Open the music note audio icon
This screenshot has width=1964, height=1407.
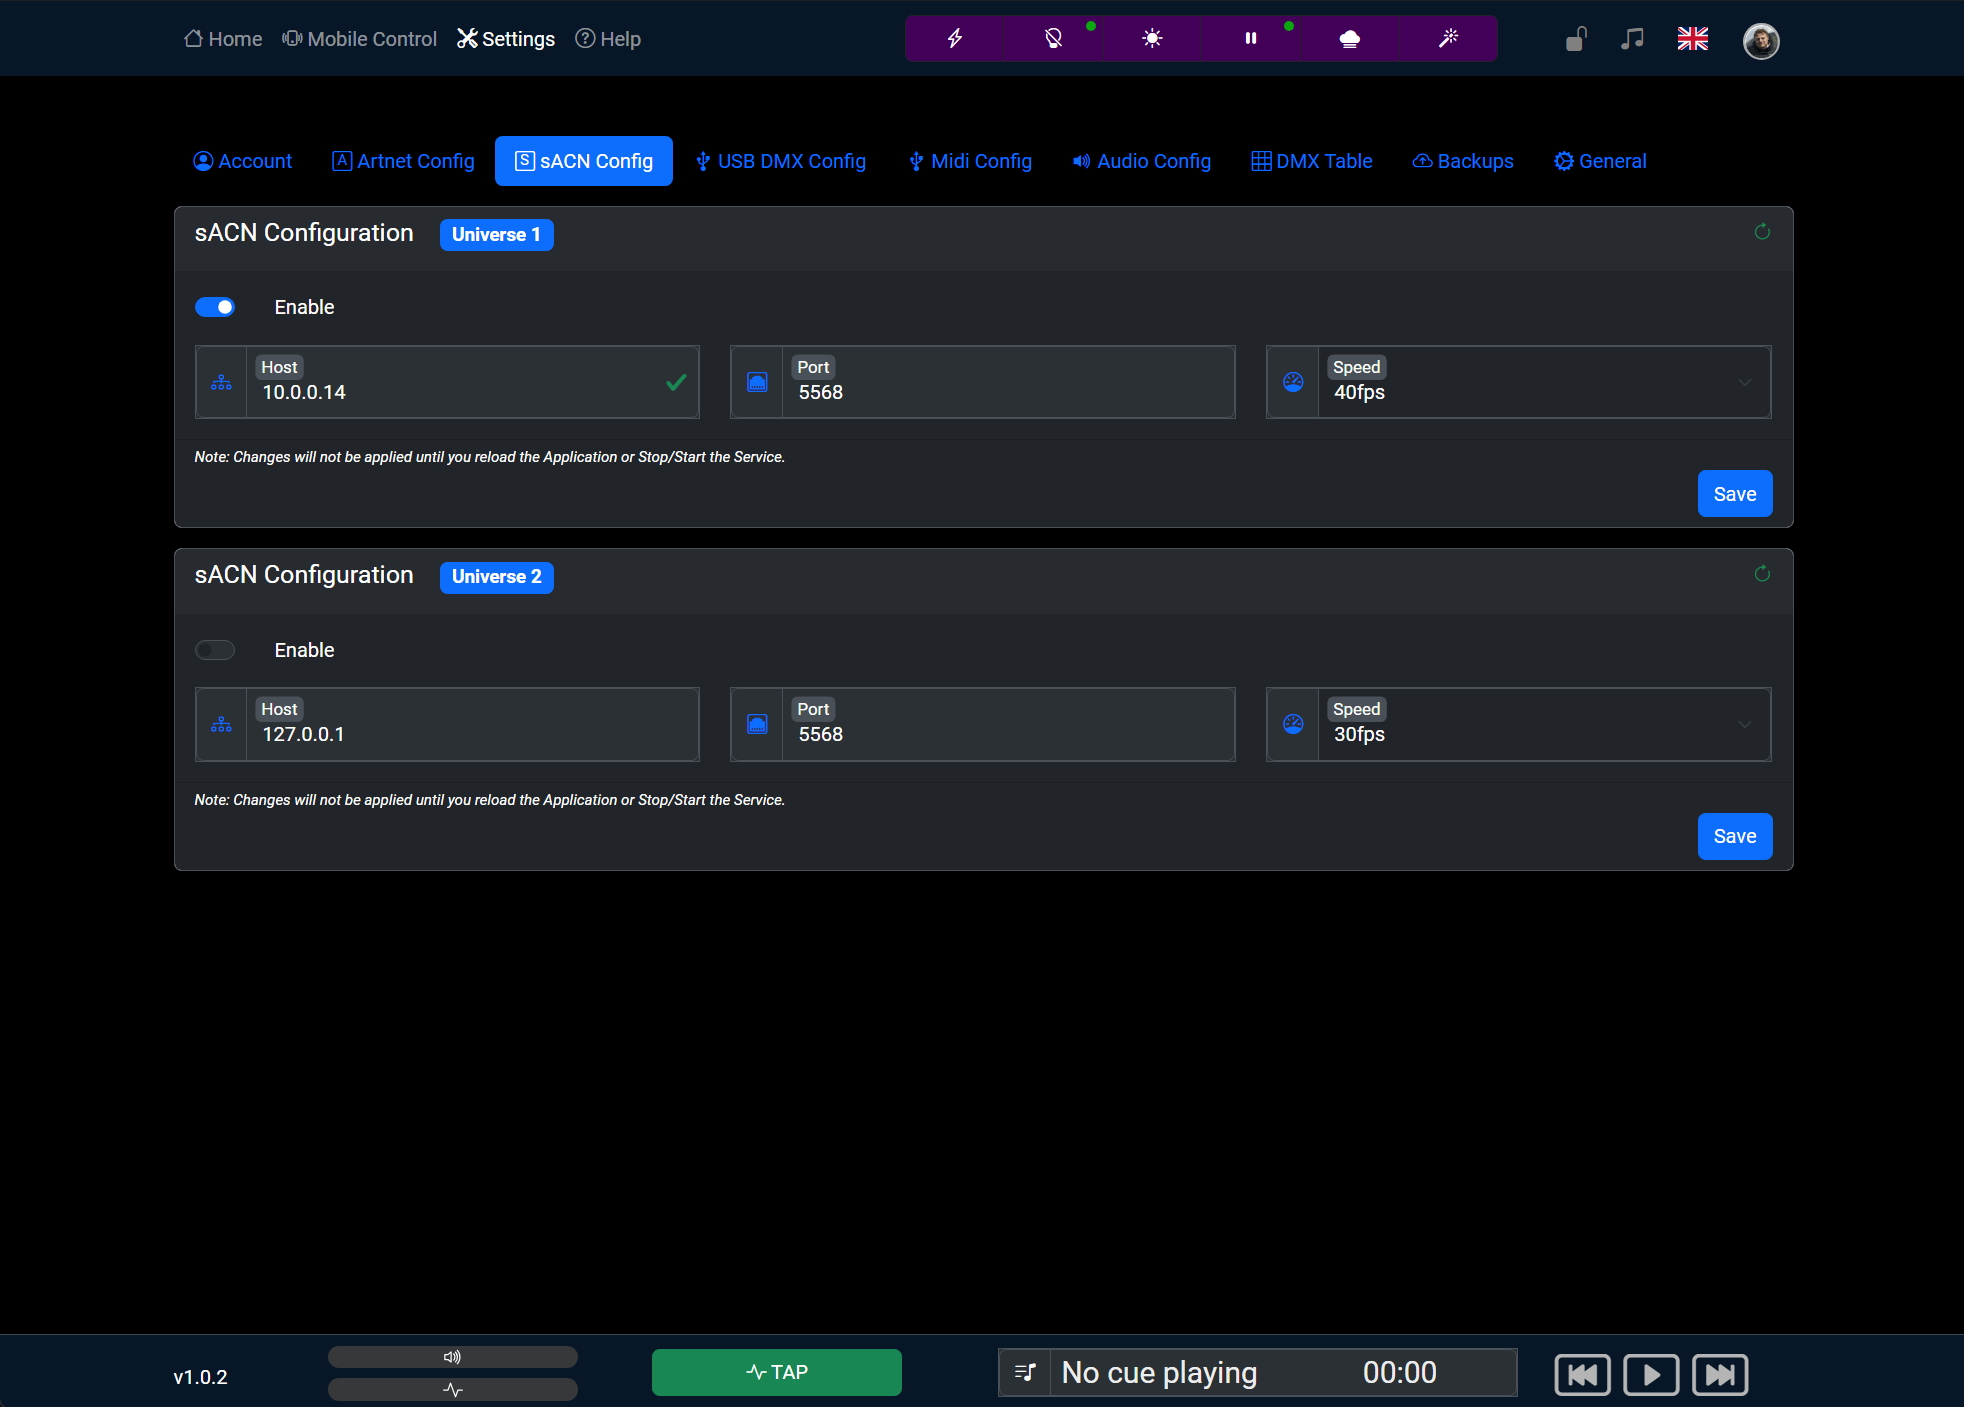[1631, 38]
